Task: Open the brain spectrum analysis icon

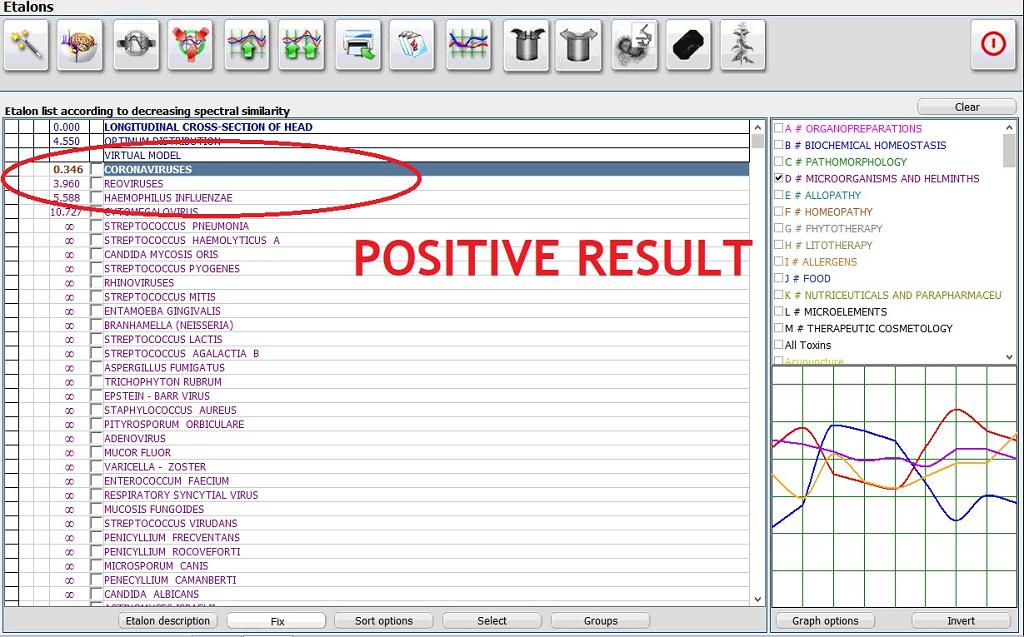Action: pyautogui.click(x=81, y=46)
